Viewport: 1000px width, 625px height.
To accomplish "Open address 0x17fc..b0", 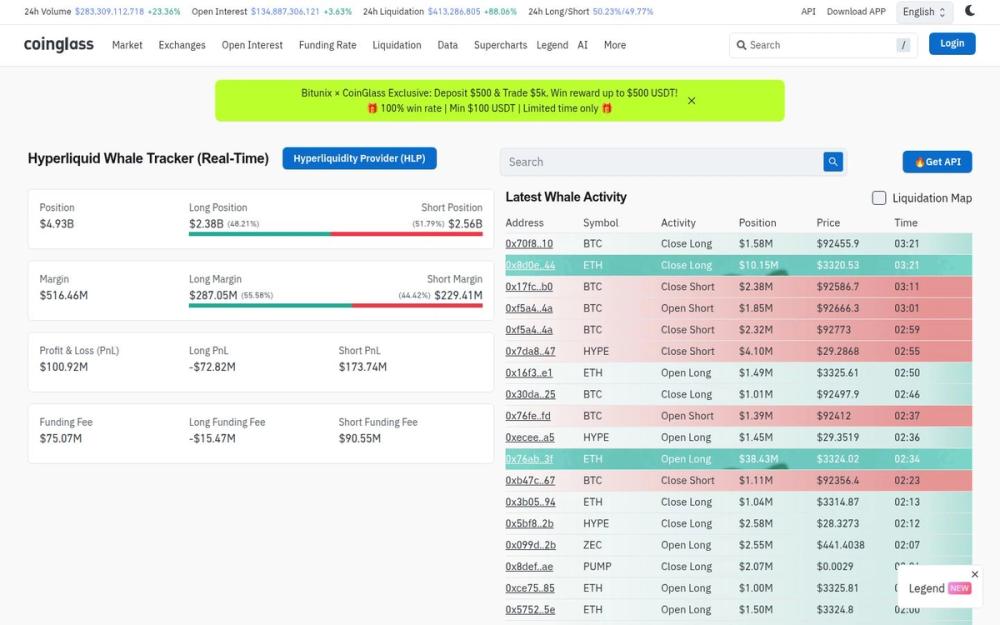I will pos(529,287).
